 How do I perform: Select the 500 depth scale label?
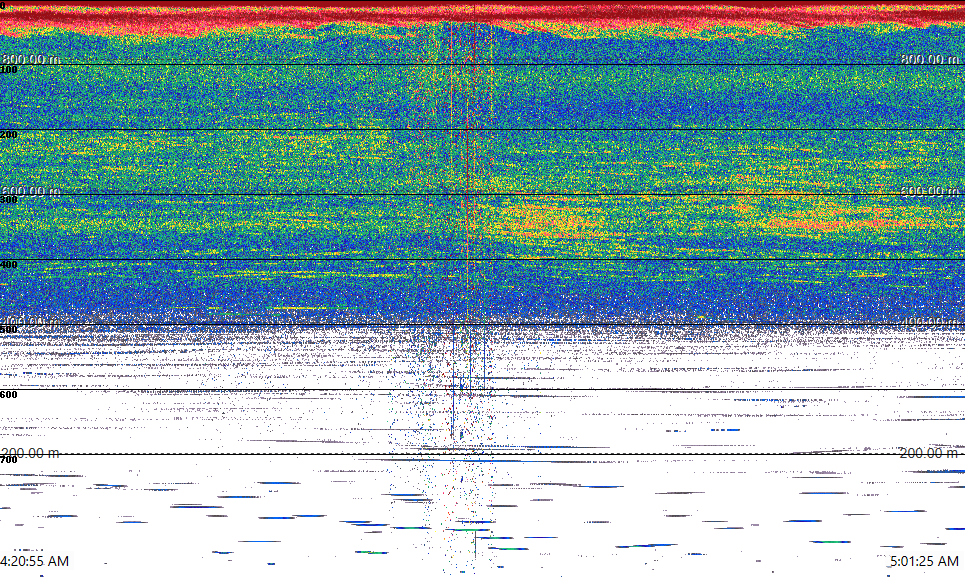[x=9, y=330]
